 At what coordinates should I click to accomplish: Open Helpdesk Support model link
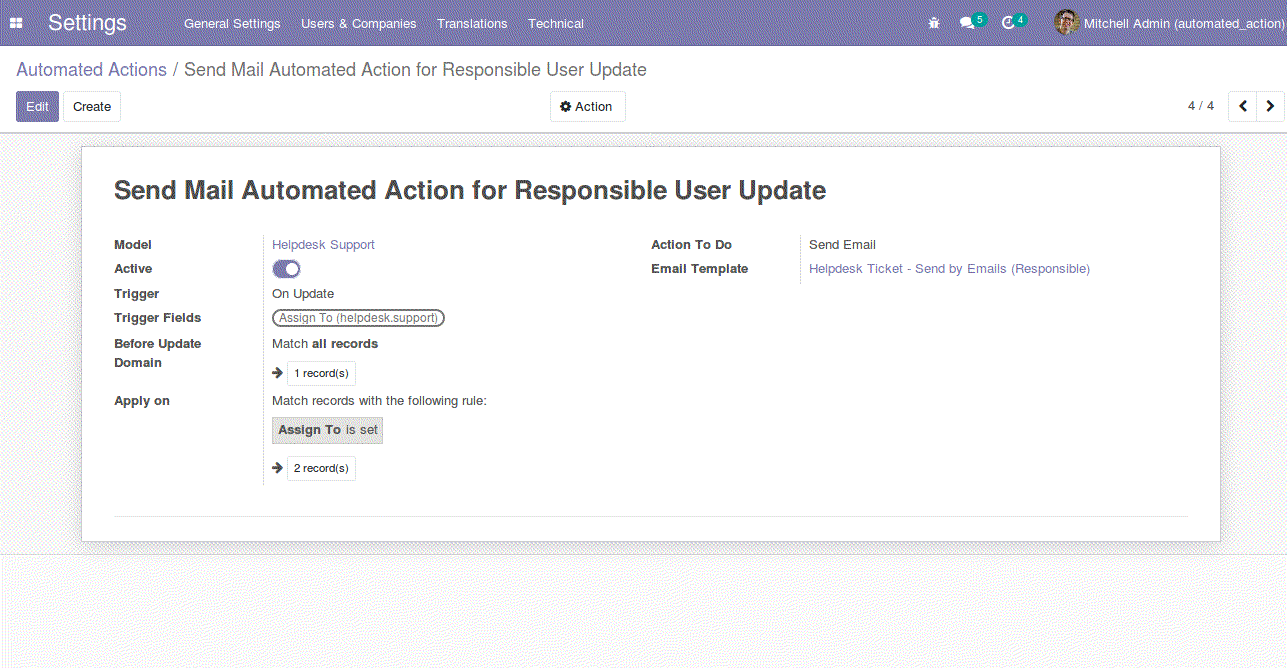[323, 245]
